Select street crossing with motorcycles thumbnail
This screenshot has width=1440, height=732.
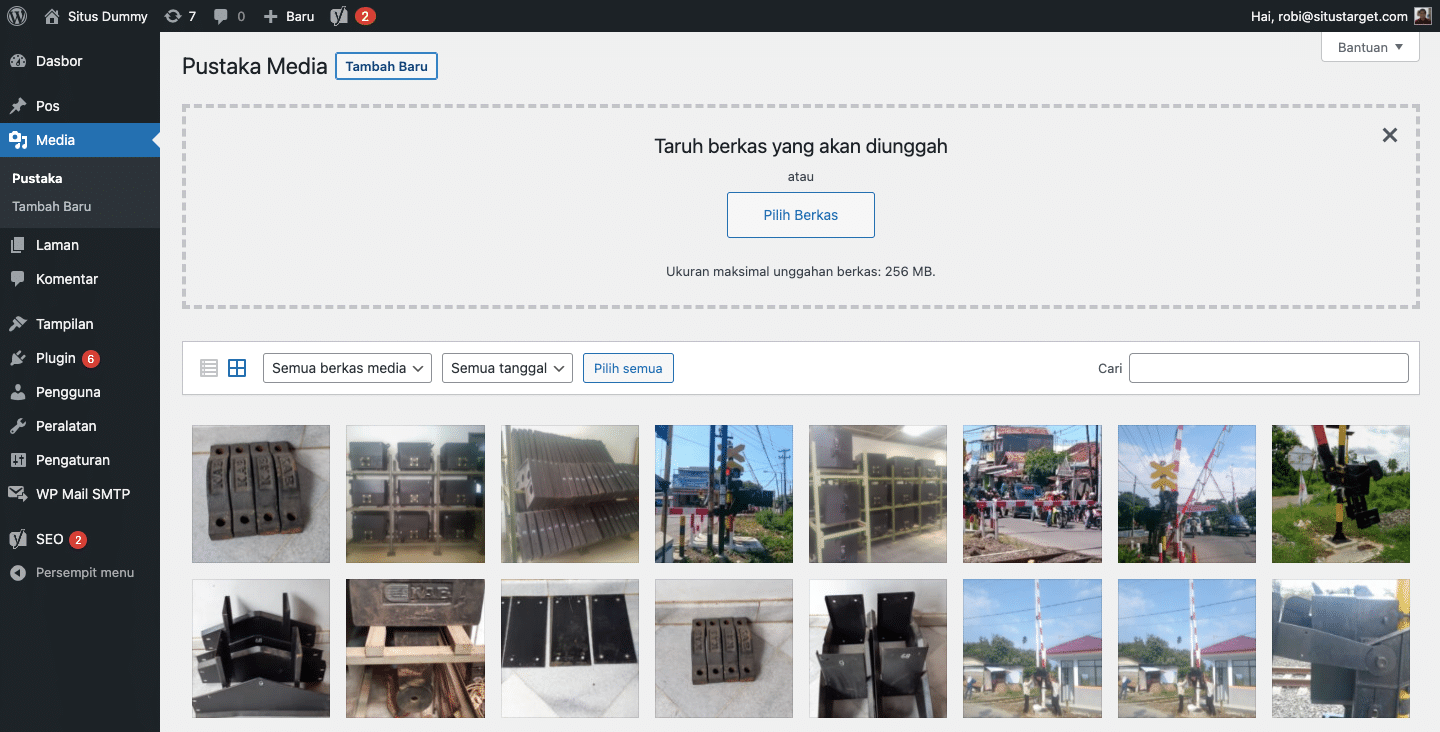coord(1032,494)
